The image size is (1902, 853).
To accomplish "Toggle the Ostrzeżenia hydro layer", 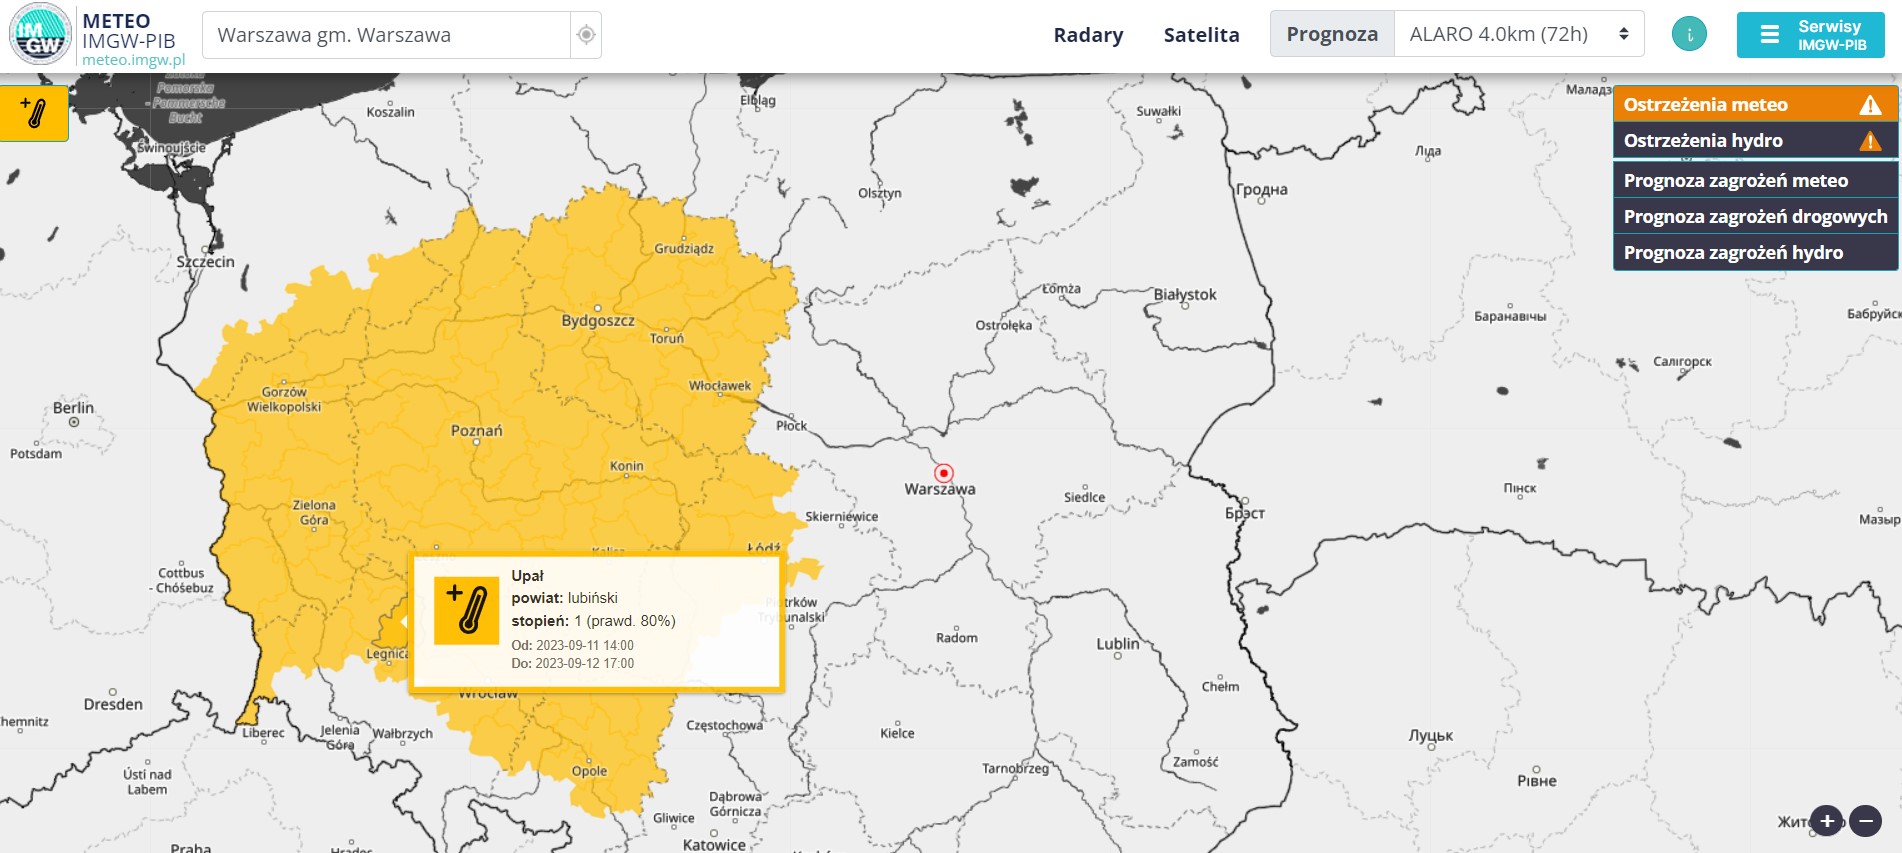I will point(1703,141).
